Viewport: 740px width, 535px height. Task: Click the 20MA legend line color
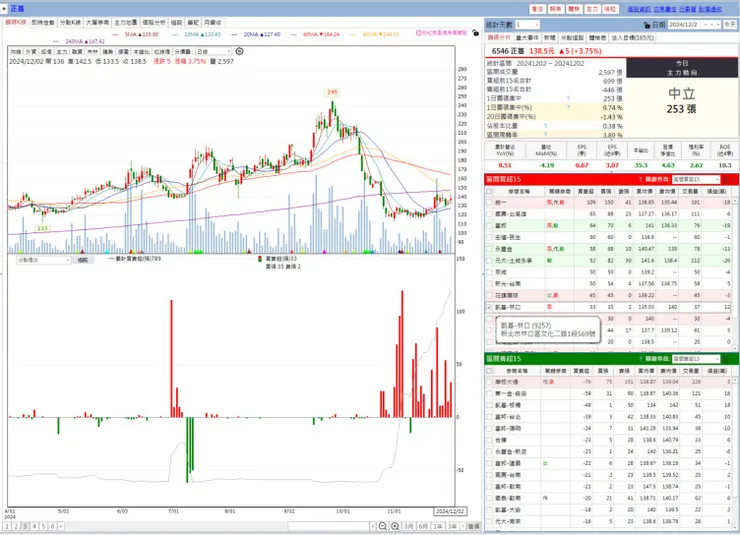click(235, 34)
